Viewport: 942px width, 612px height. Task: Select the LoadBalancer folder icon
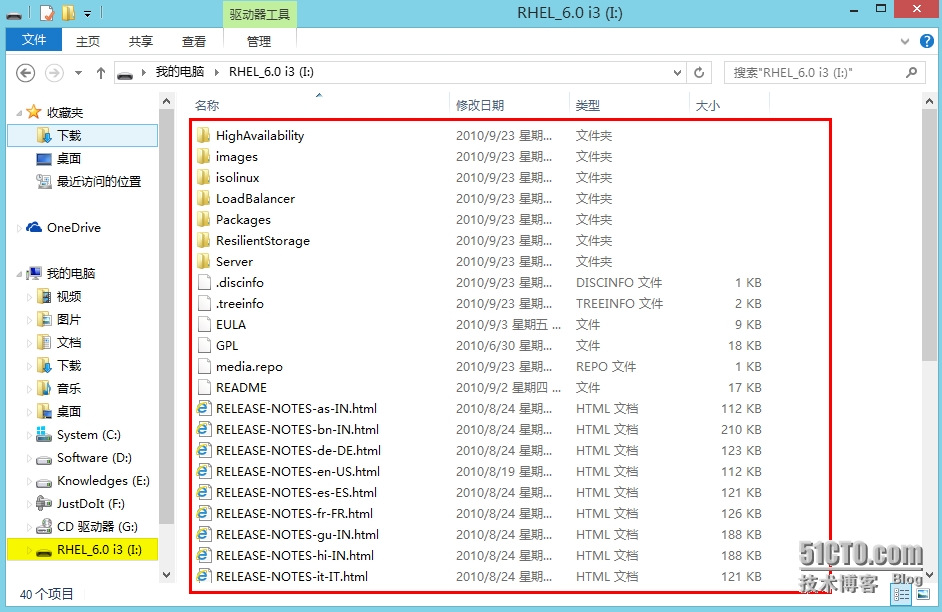(x=204, y=199)
